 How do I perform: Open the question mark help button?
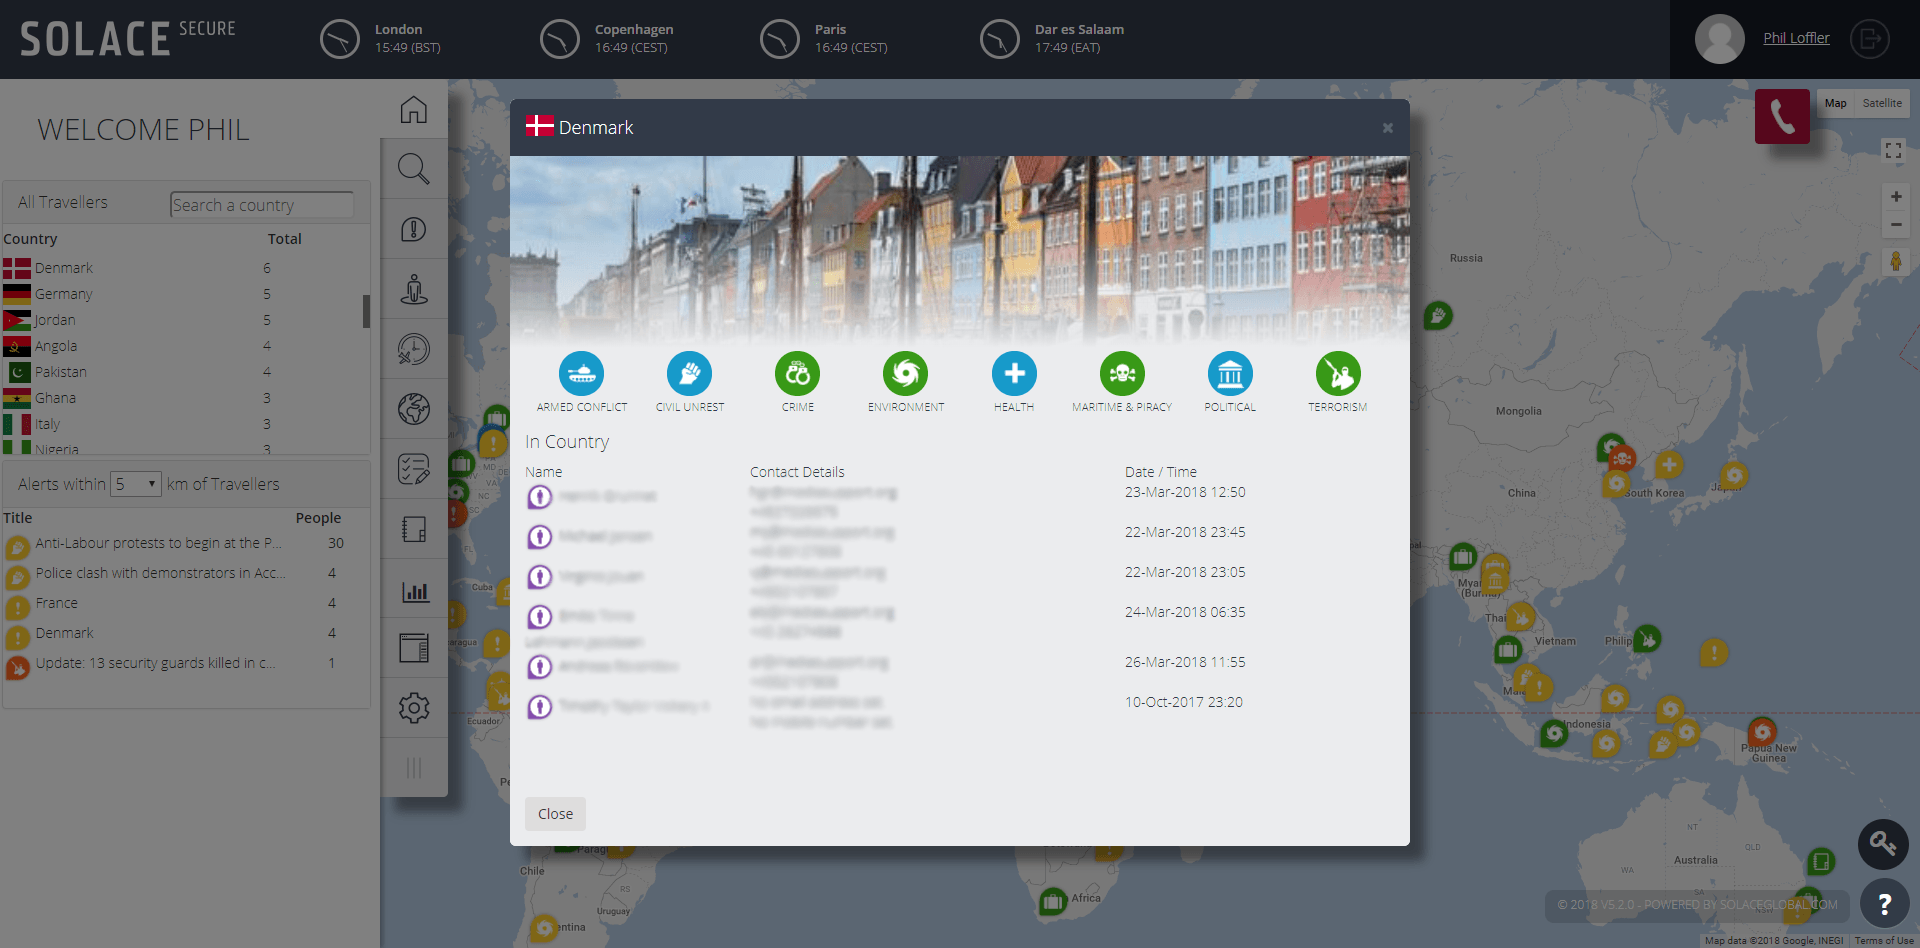point(1884,904)
